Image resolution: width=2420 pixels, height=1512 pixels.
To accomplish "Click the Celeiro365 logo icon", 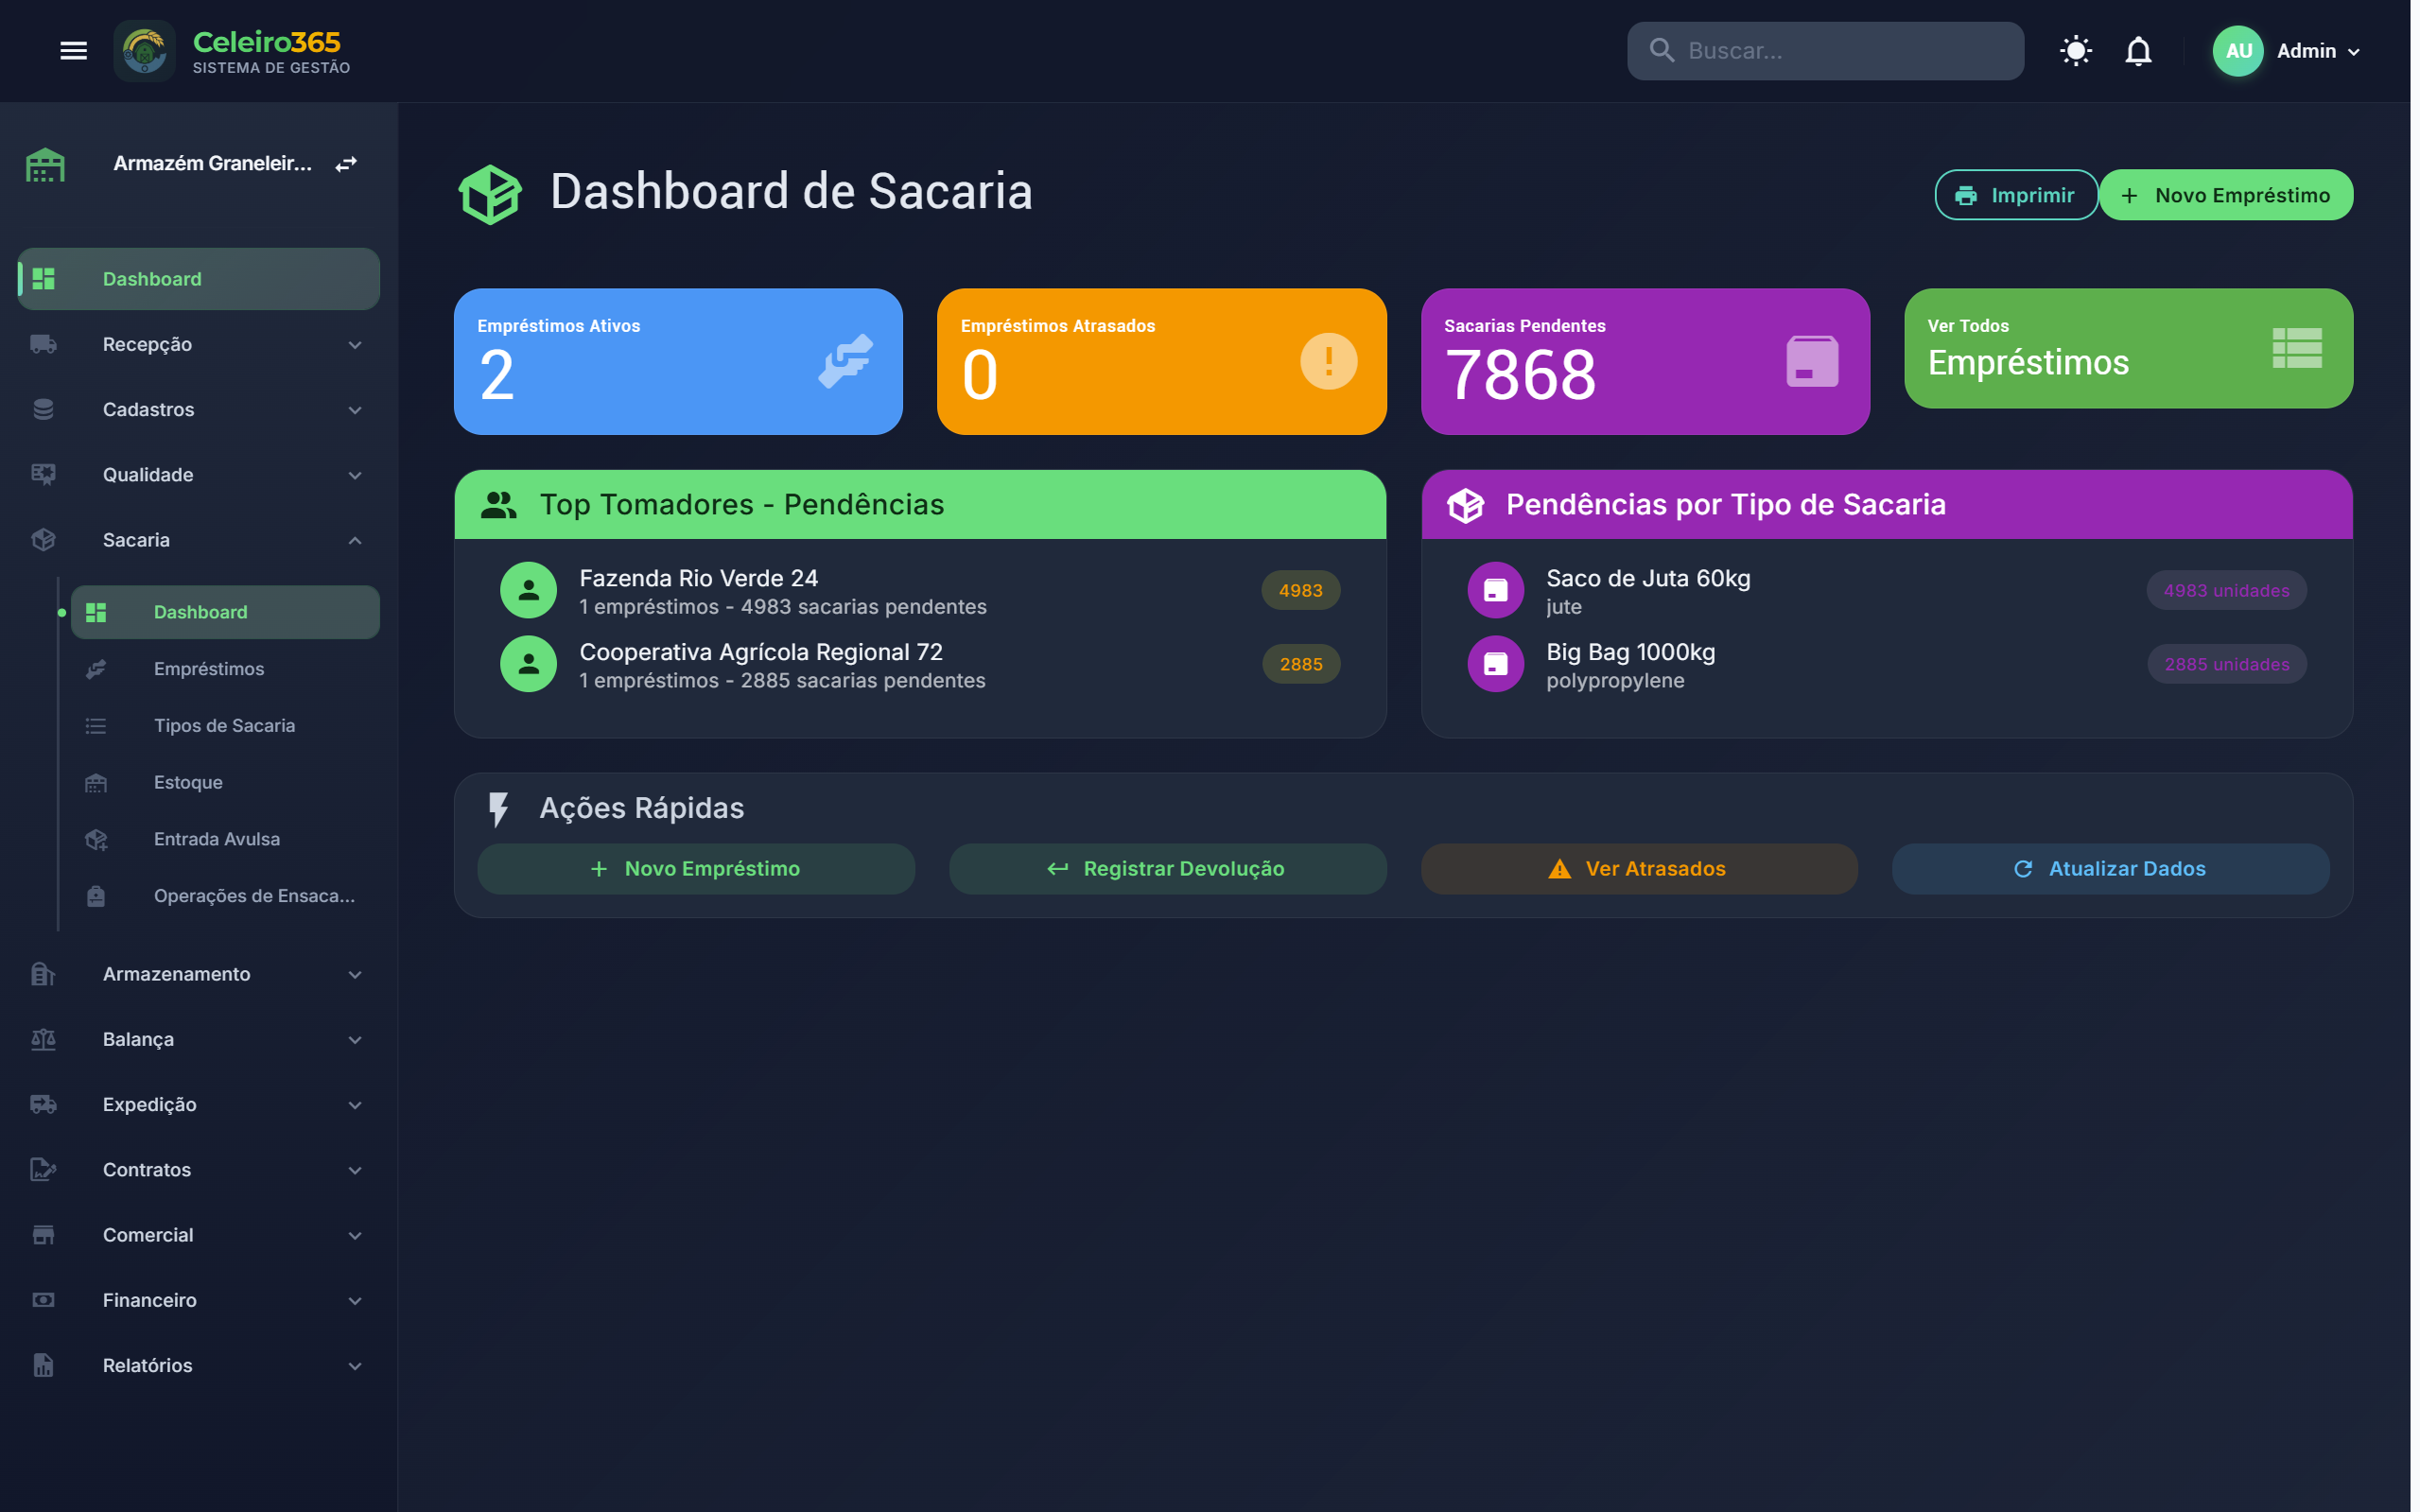I will (x=145, y=51).
